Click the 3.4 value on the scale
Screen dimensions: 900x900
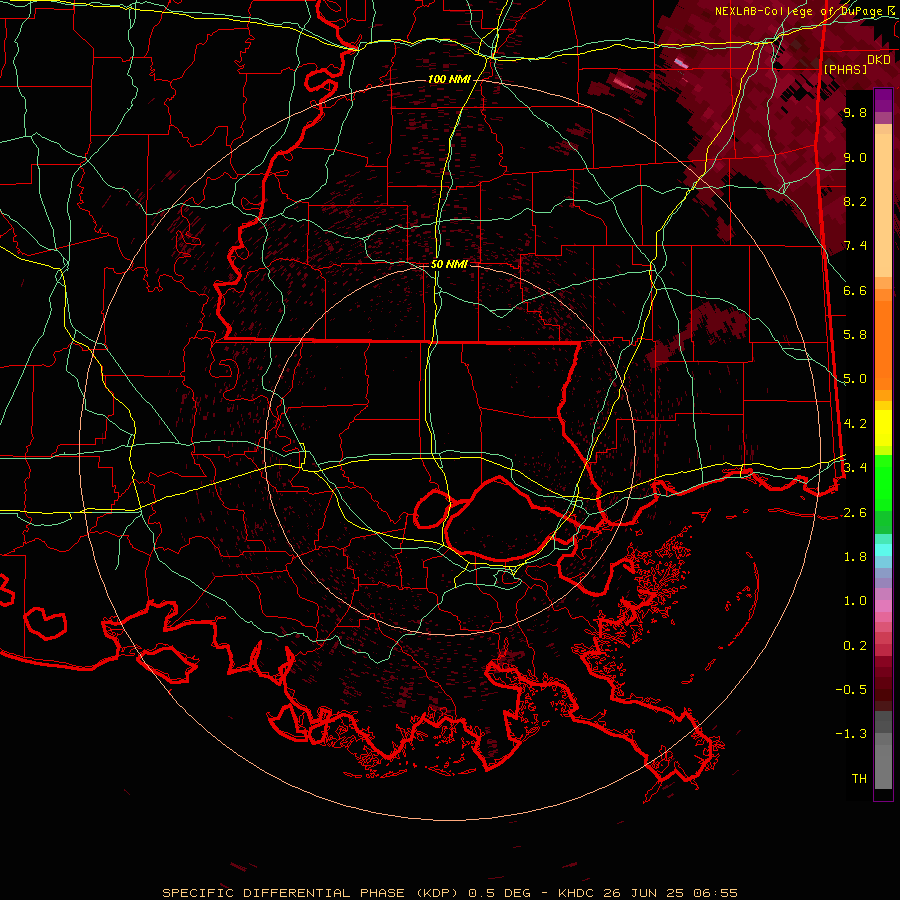coord(855,467)
